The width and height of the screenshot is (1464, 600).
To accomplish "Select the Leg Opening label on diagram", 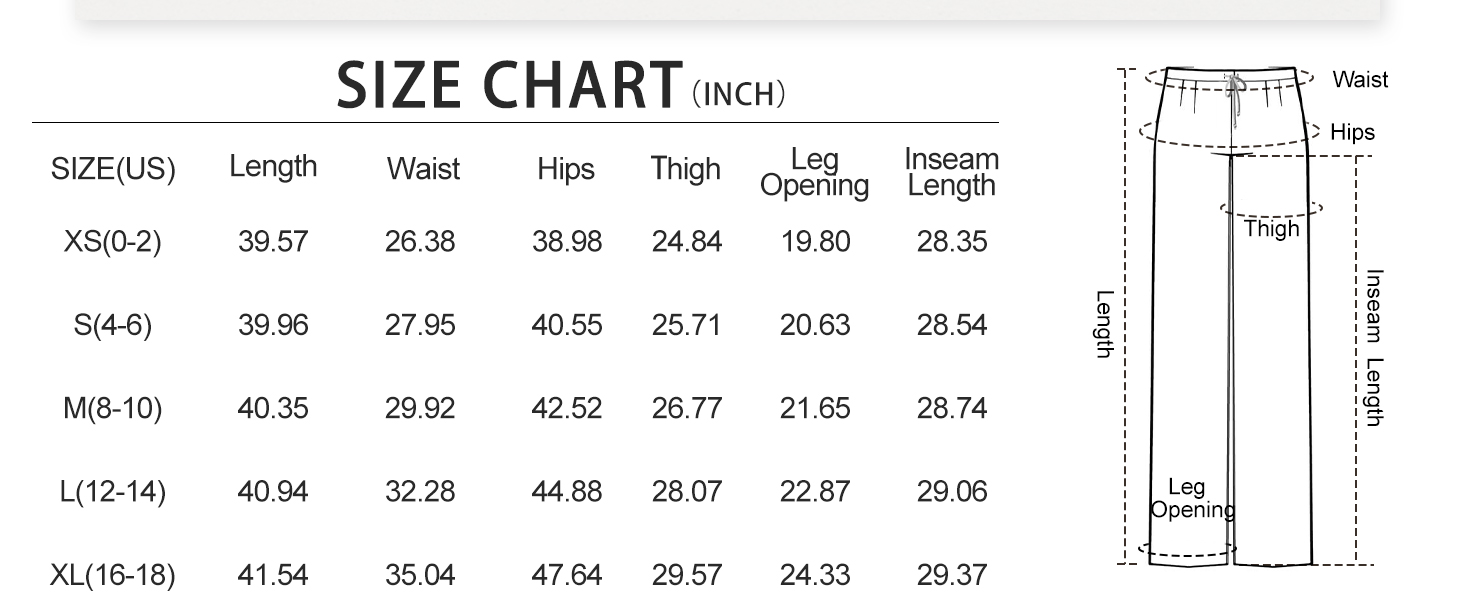I will pos(1190,498).
